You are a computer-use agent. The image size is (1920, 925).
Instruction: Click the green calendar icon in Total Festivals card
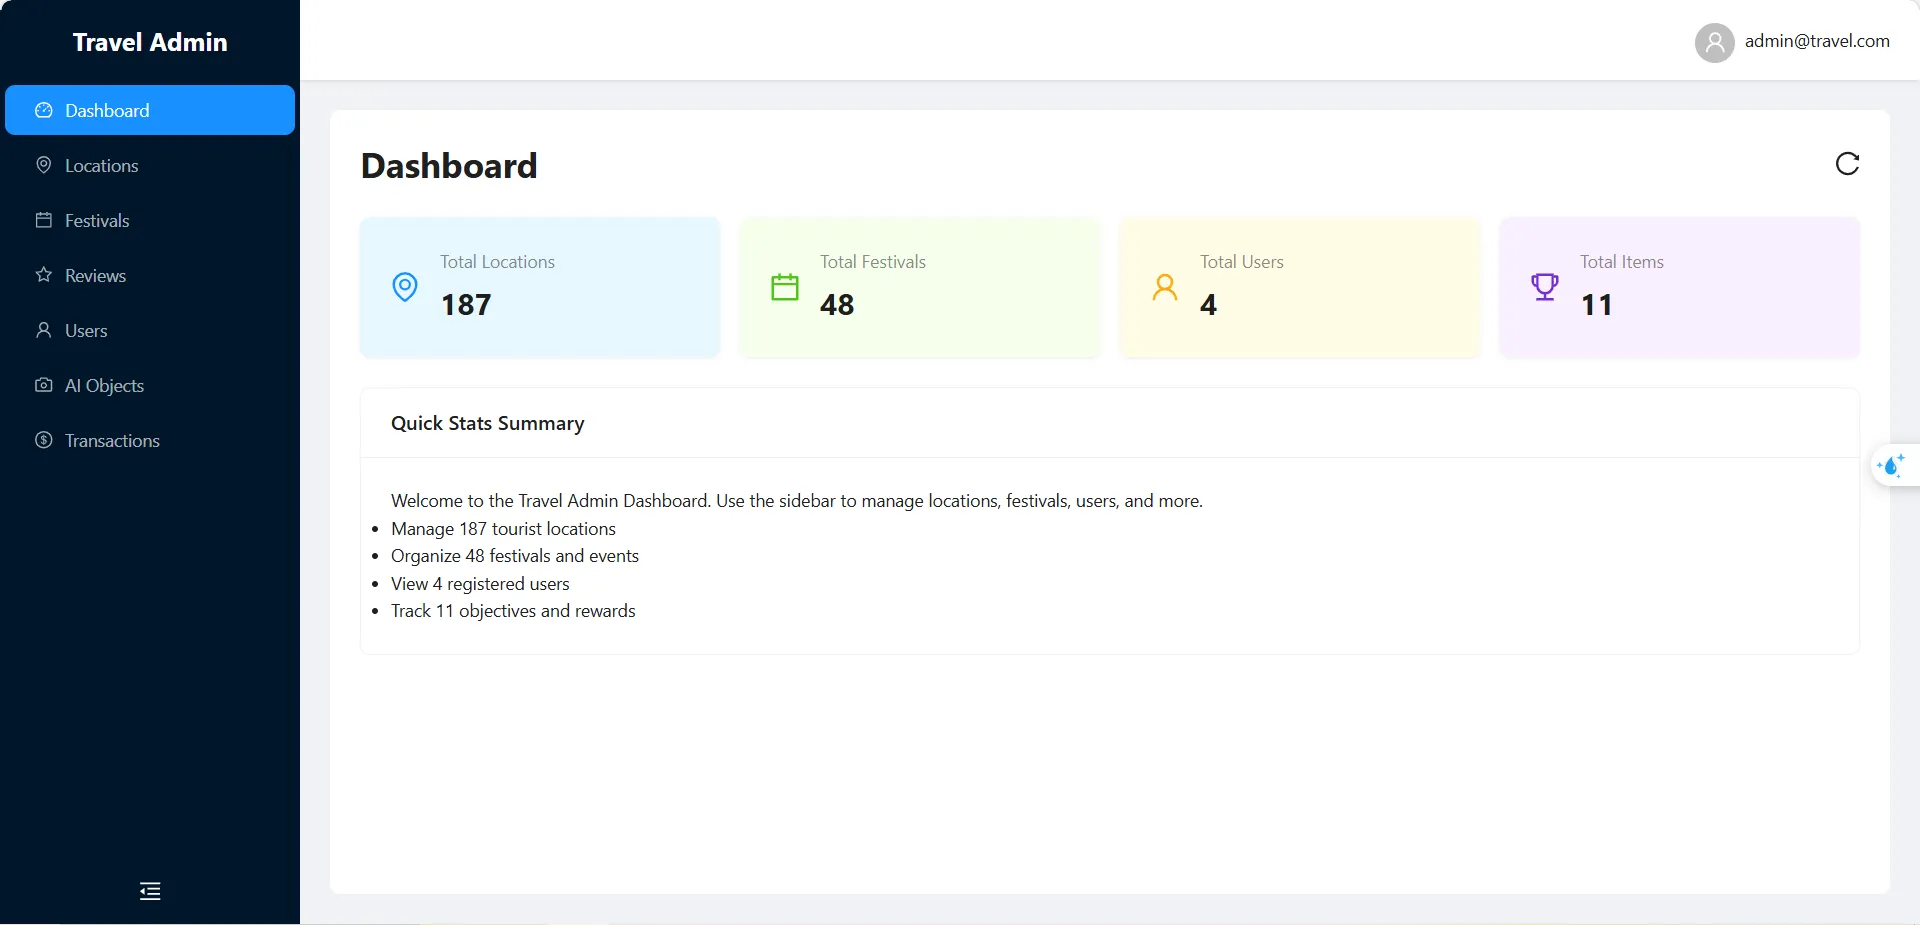pos(785,287)
